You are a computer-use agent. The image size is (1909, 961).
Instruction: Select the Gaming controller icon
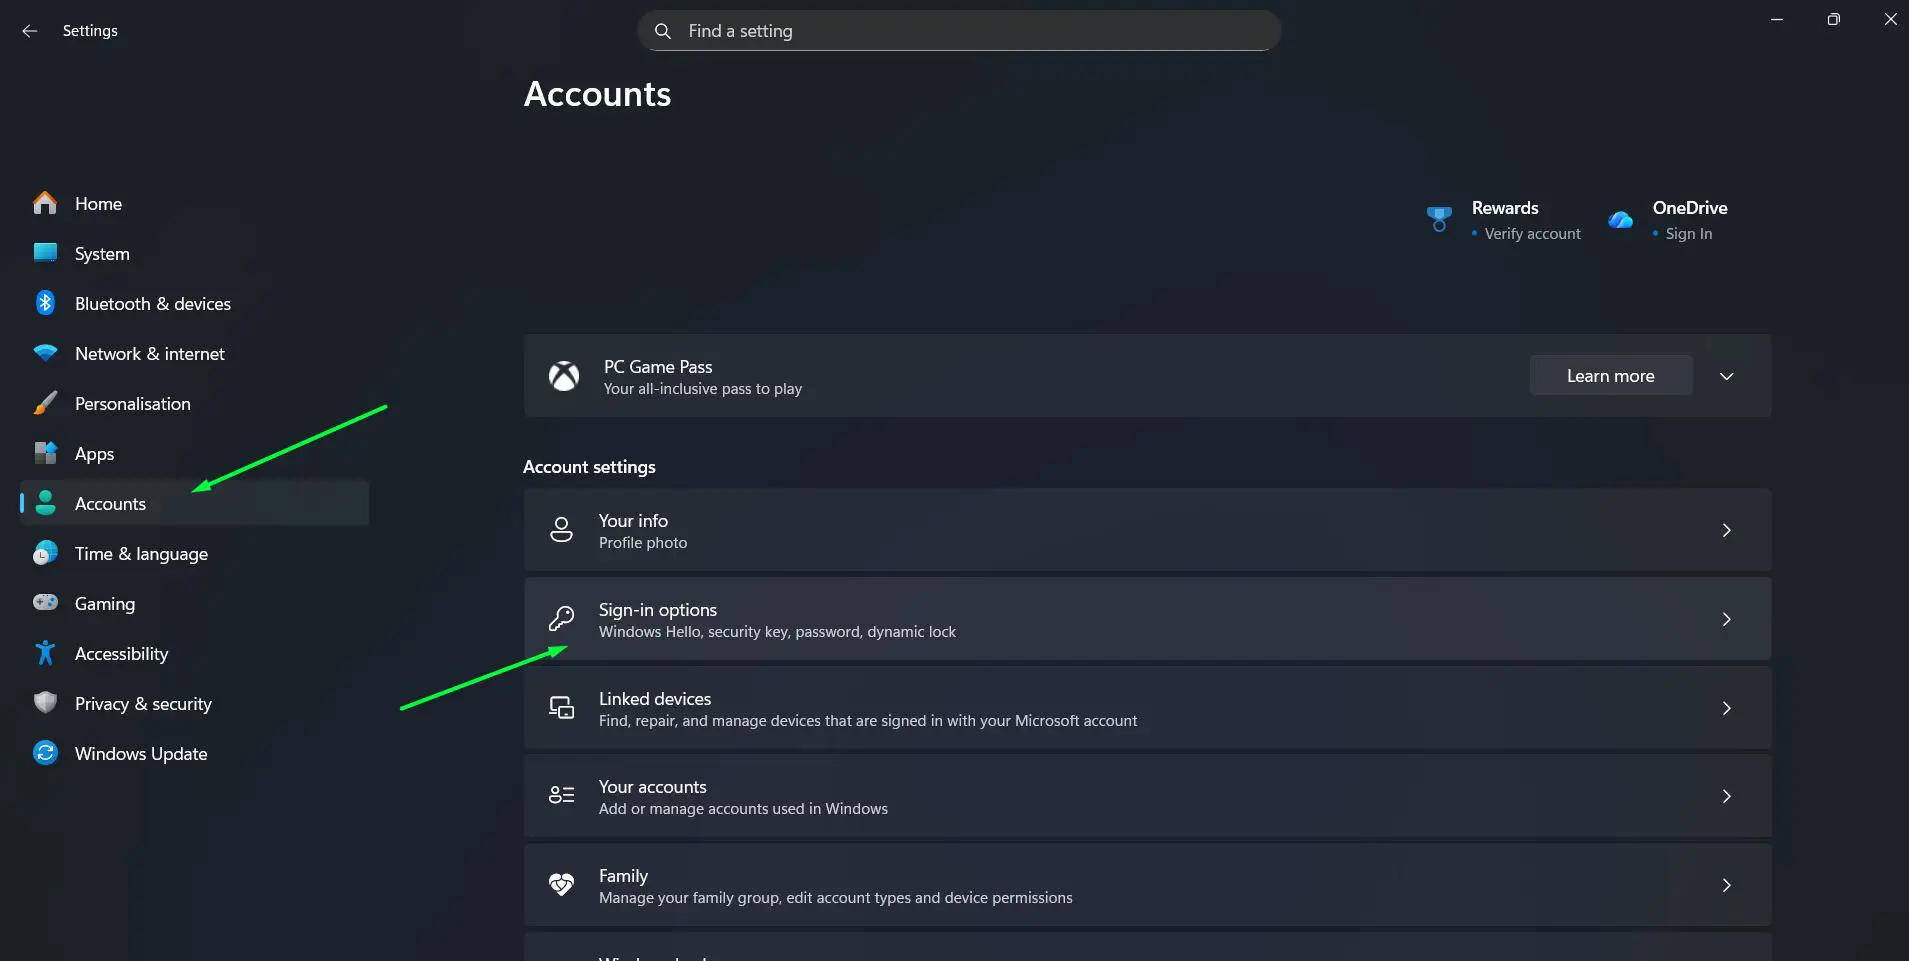pyautogui.click(x=45, y=603)
